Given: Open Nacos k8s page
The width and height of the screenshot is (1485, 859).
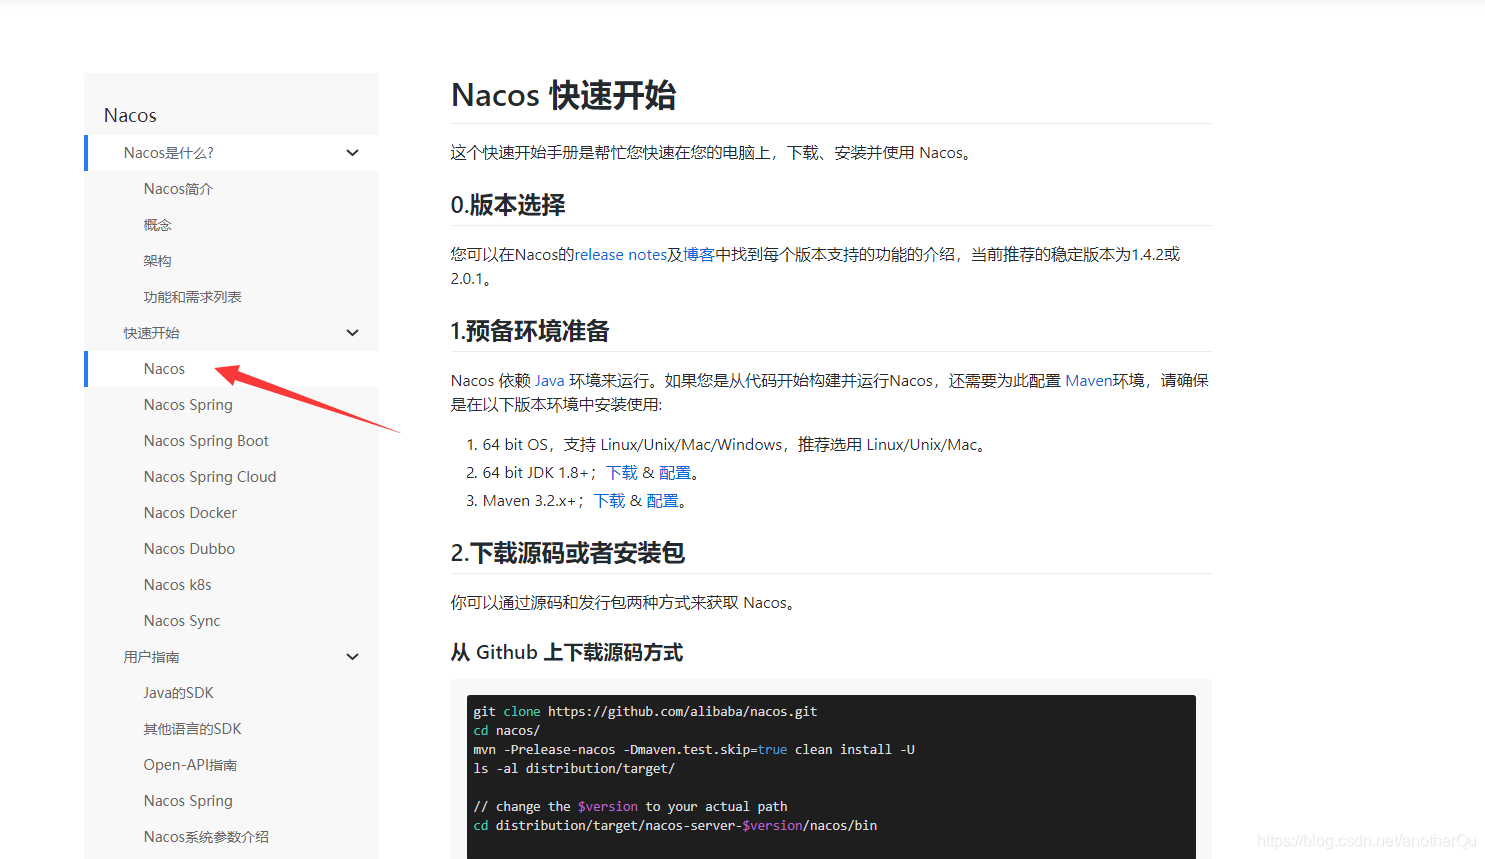Looking at the screenshot, I should (177, 585).
